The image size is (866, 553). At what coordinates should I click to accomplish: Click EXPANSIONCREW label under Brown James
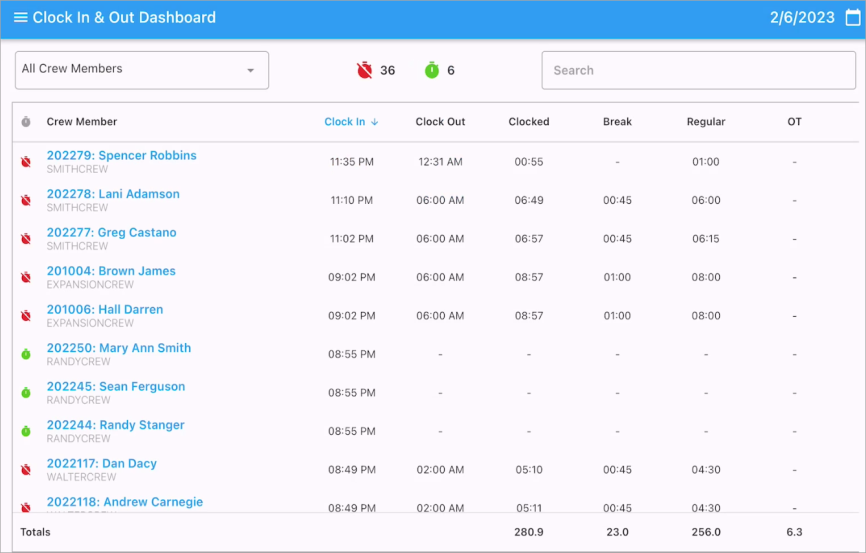tap(90, 285)
